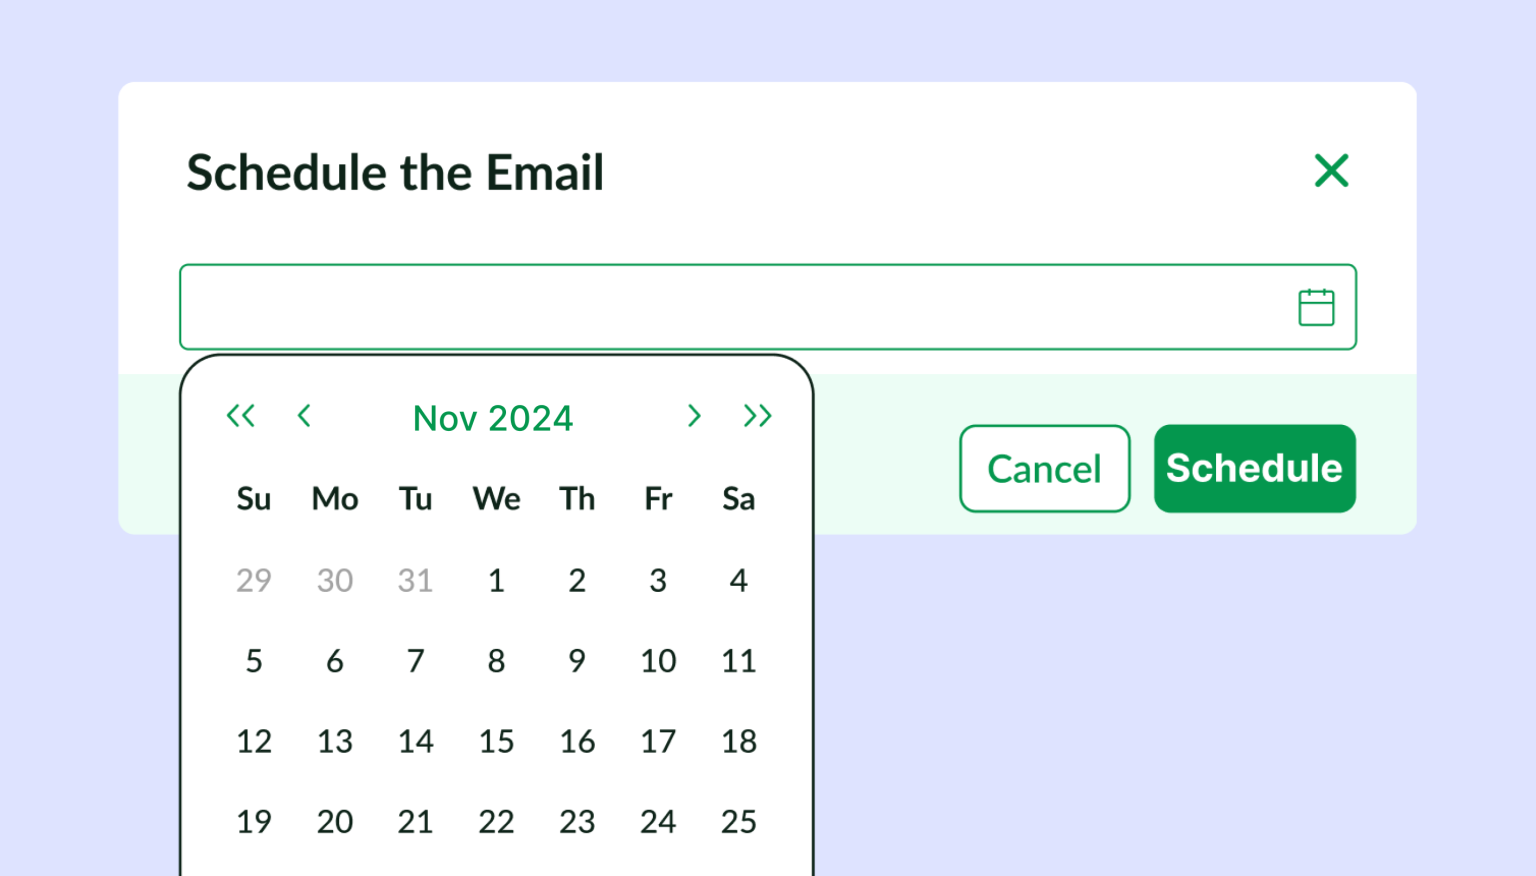Click the empty date input field
Screen dimensions: 1536x876
click(x=700, y=306)
